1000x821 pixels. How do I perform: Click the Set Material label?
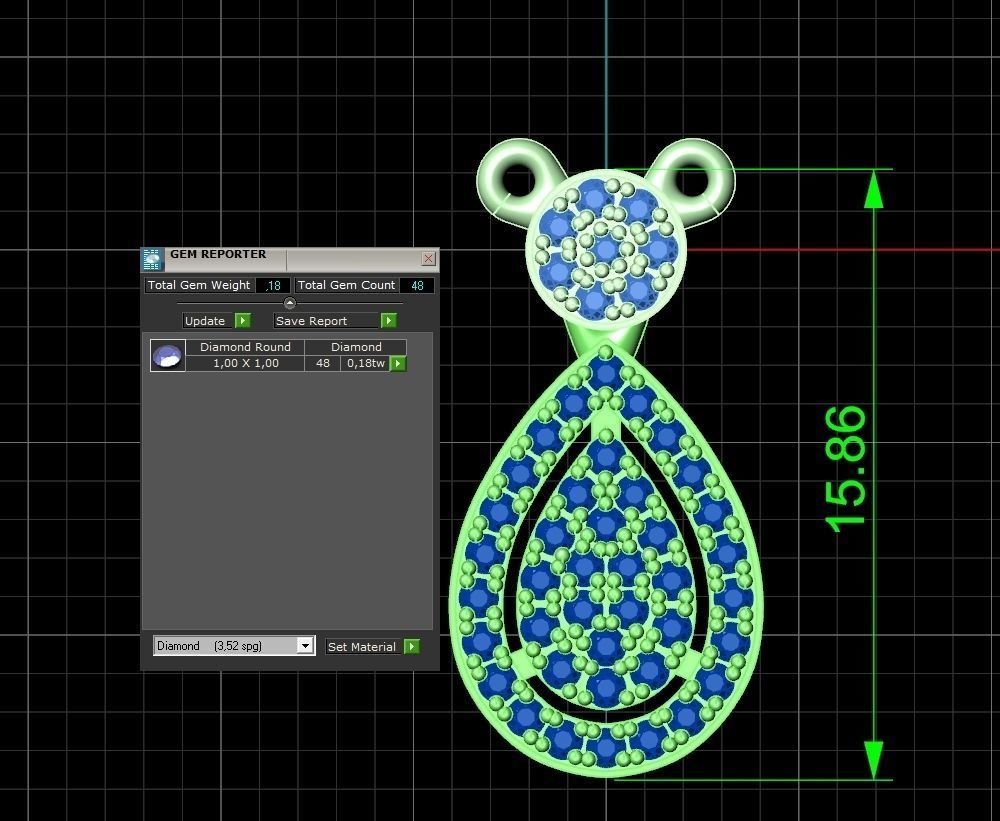(x=362, y=647)
